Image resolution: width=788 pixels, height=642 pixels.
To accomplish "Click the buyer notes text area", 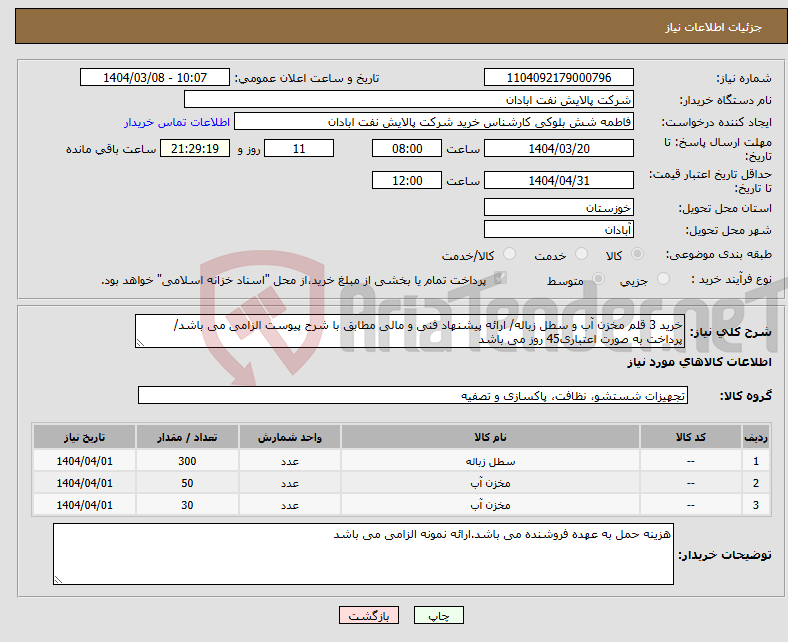I will click(x=363, y=554).
